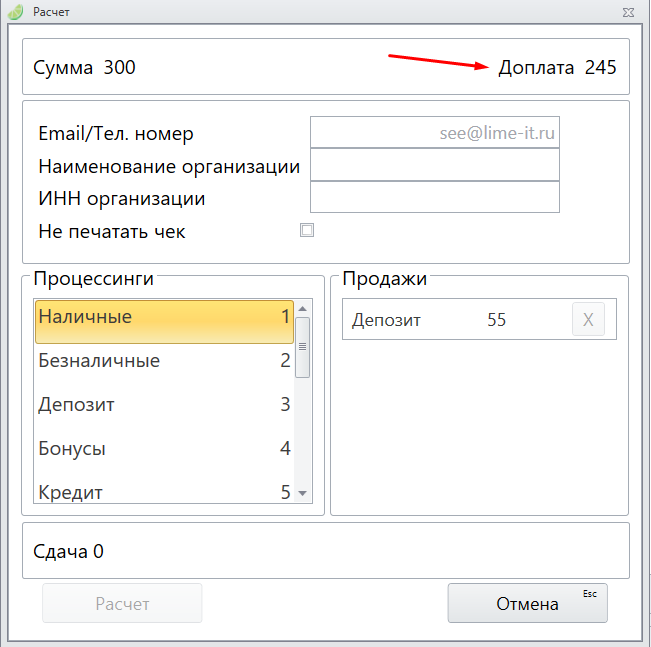This screenshot has width=651, height=647.
Task: Select Наличные in the Процессинги list
Action: (163, 317)
